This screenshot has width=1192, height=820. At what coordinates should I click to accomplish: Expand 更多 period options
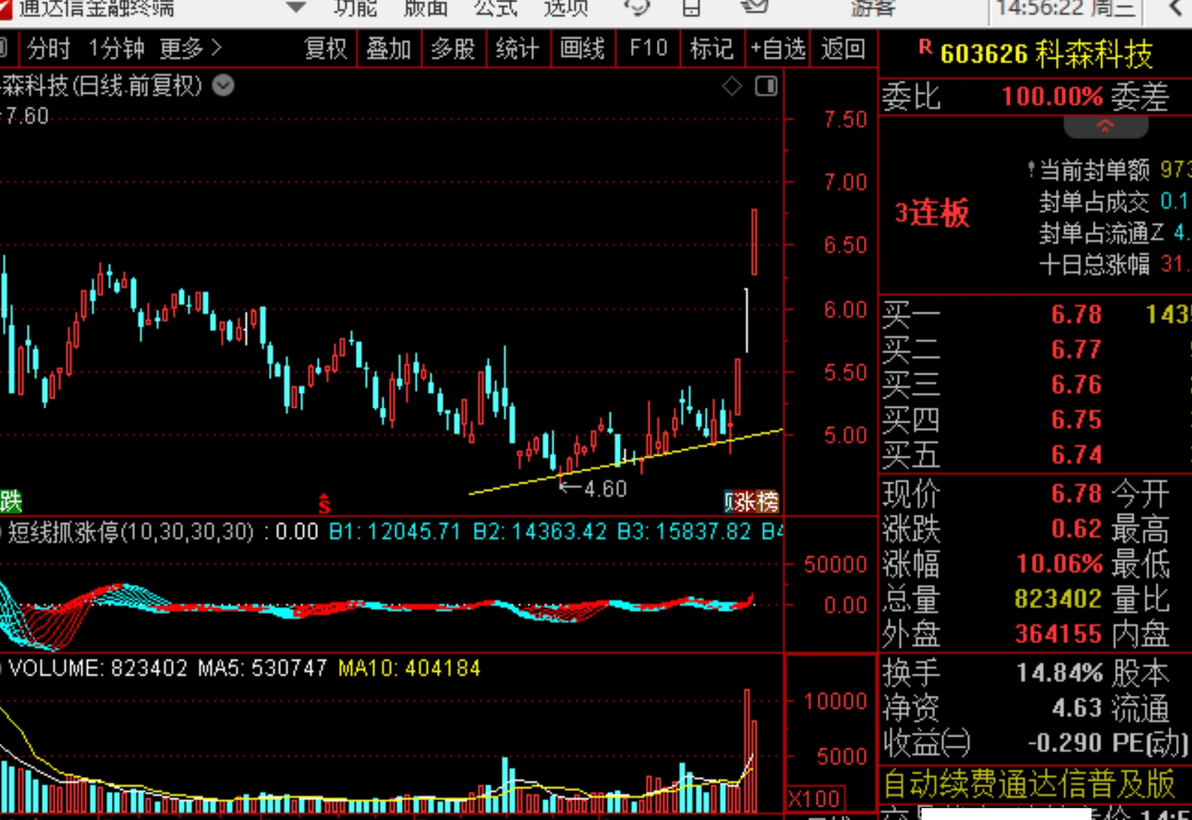(x=190, y=49)
